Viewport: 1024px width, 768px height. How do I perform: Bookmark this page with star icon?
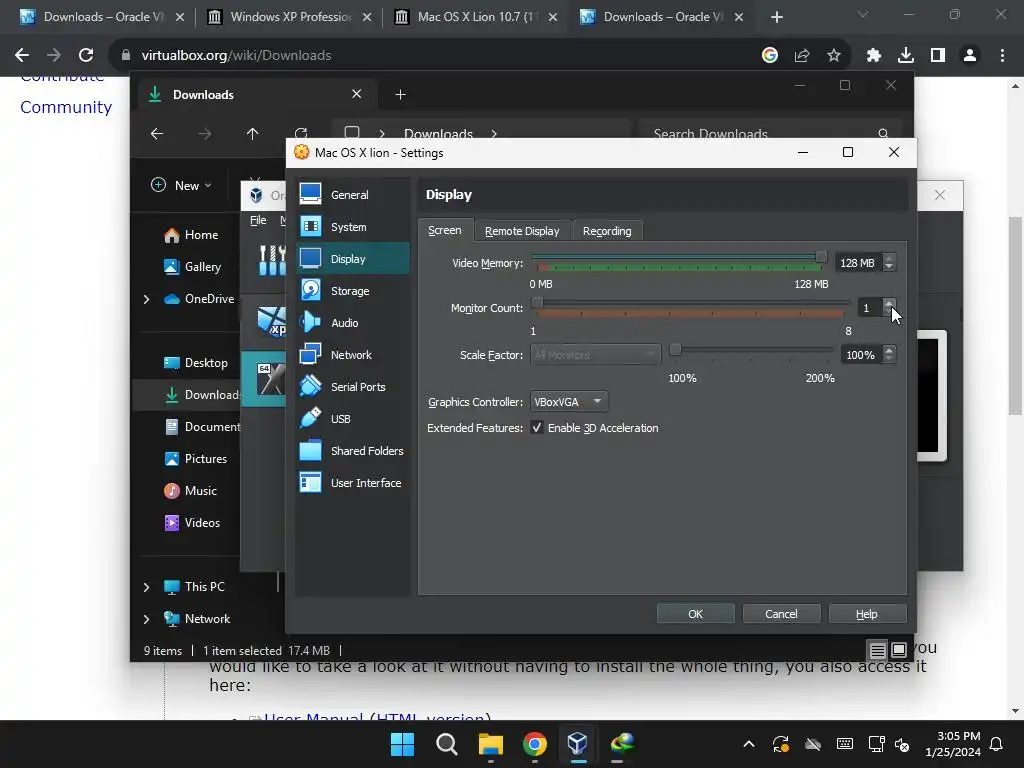coord(833,56)
